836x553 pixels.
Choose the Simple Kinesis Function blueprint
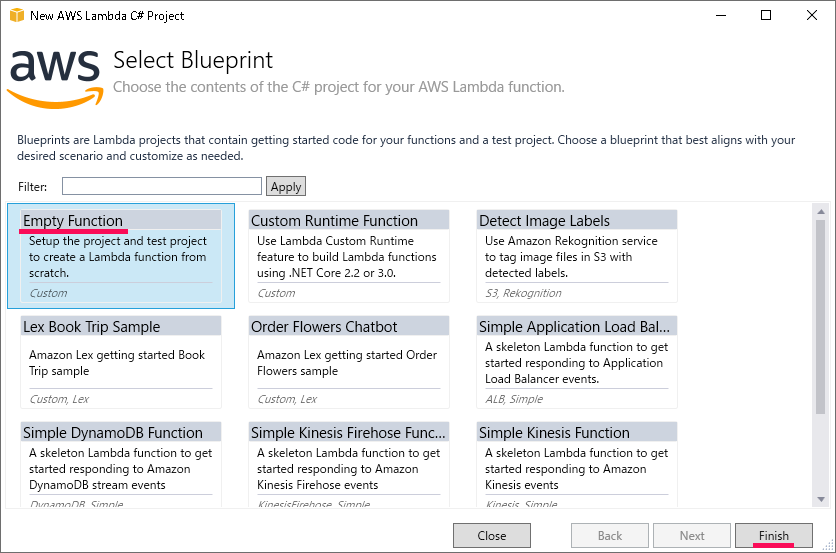tap(577, 464)
